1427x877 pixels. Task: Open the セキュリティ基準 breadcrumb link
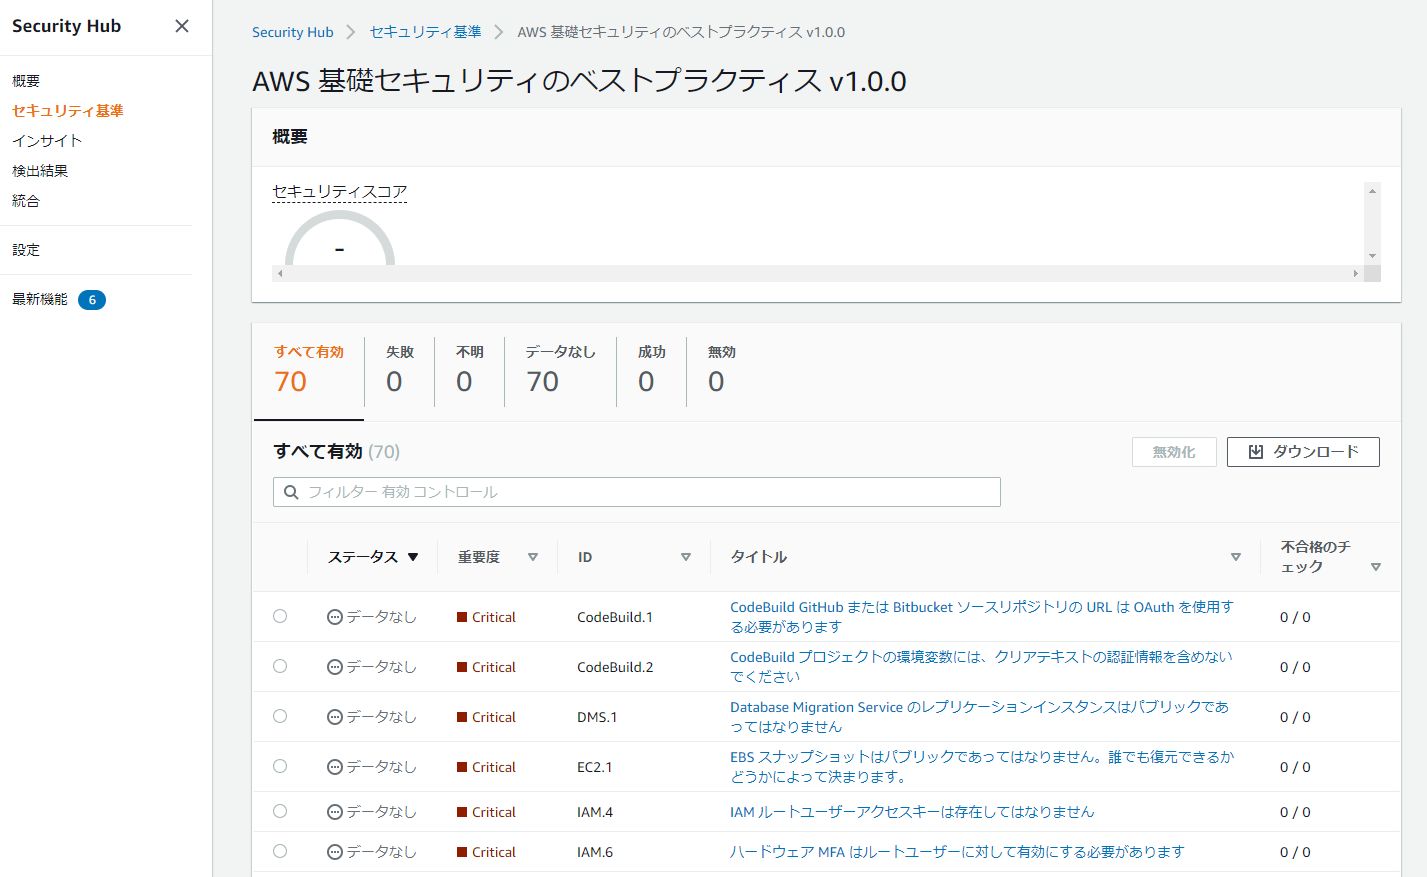425,32
